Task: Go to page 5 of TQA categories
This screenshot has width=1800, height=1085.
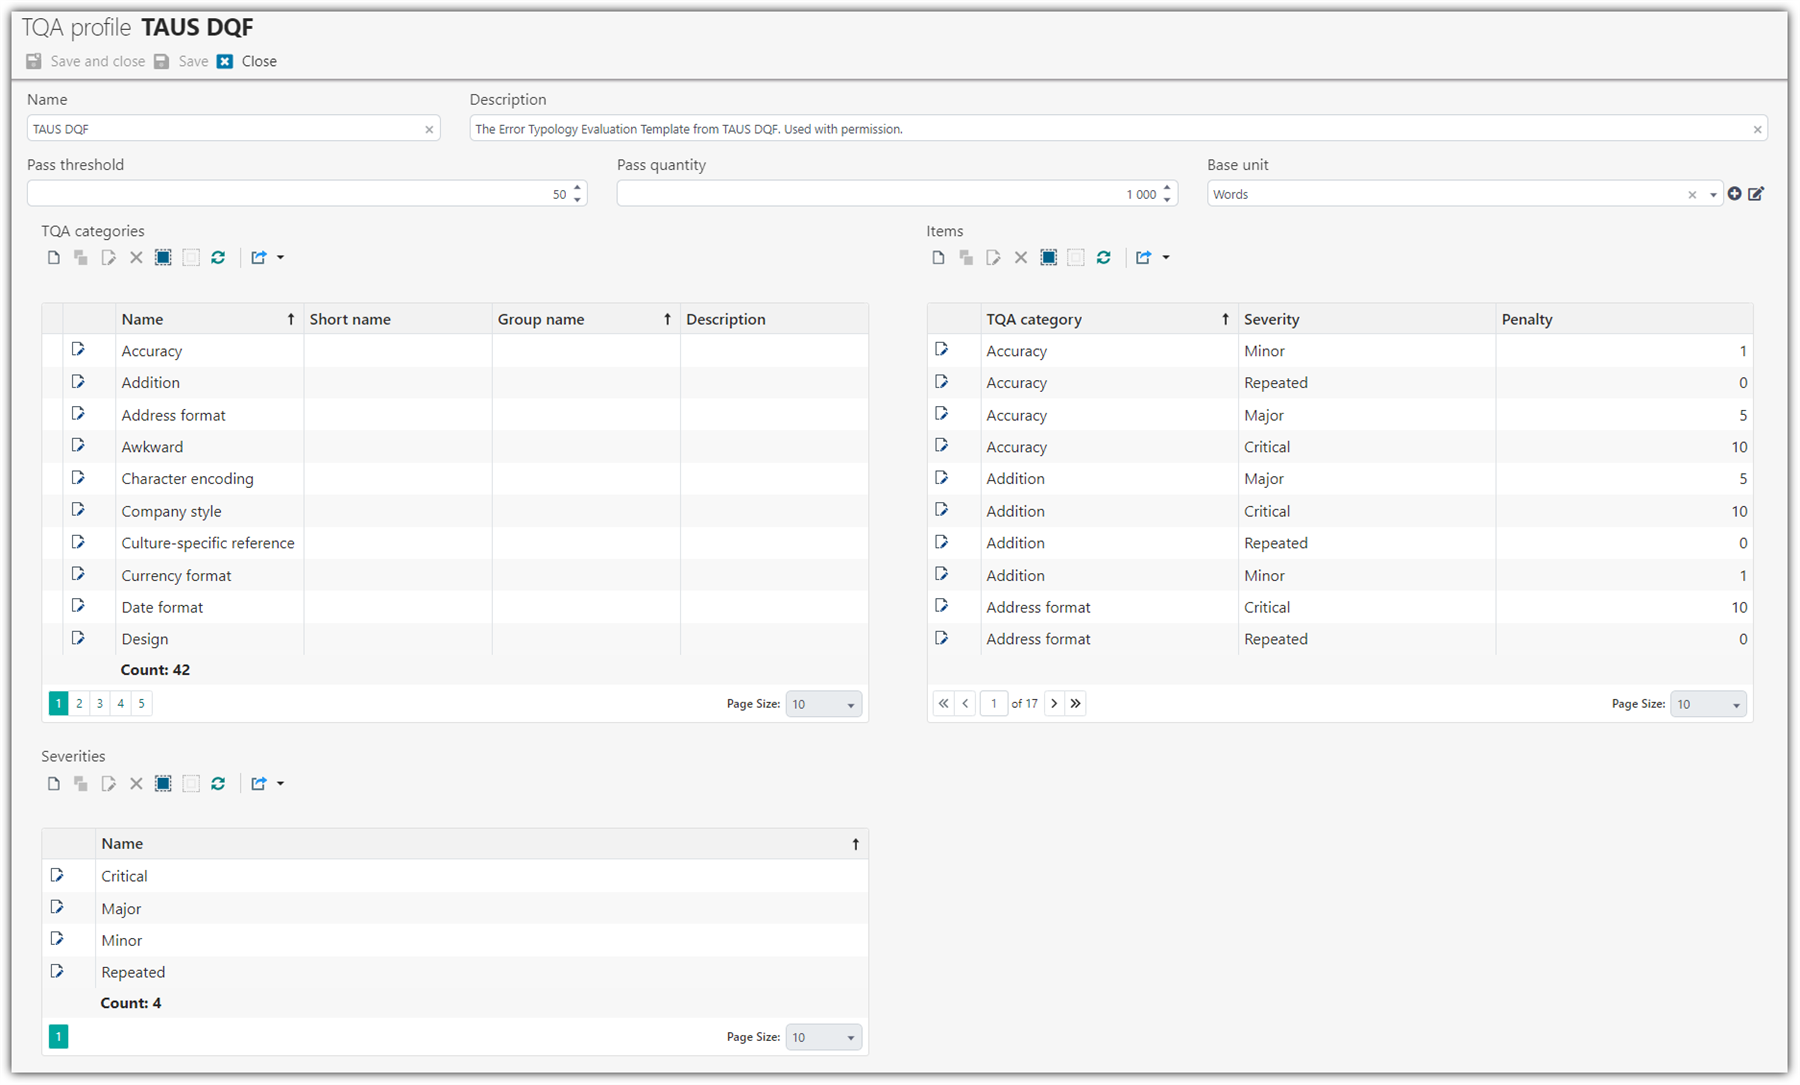Action: pos(142,703)
